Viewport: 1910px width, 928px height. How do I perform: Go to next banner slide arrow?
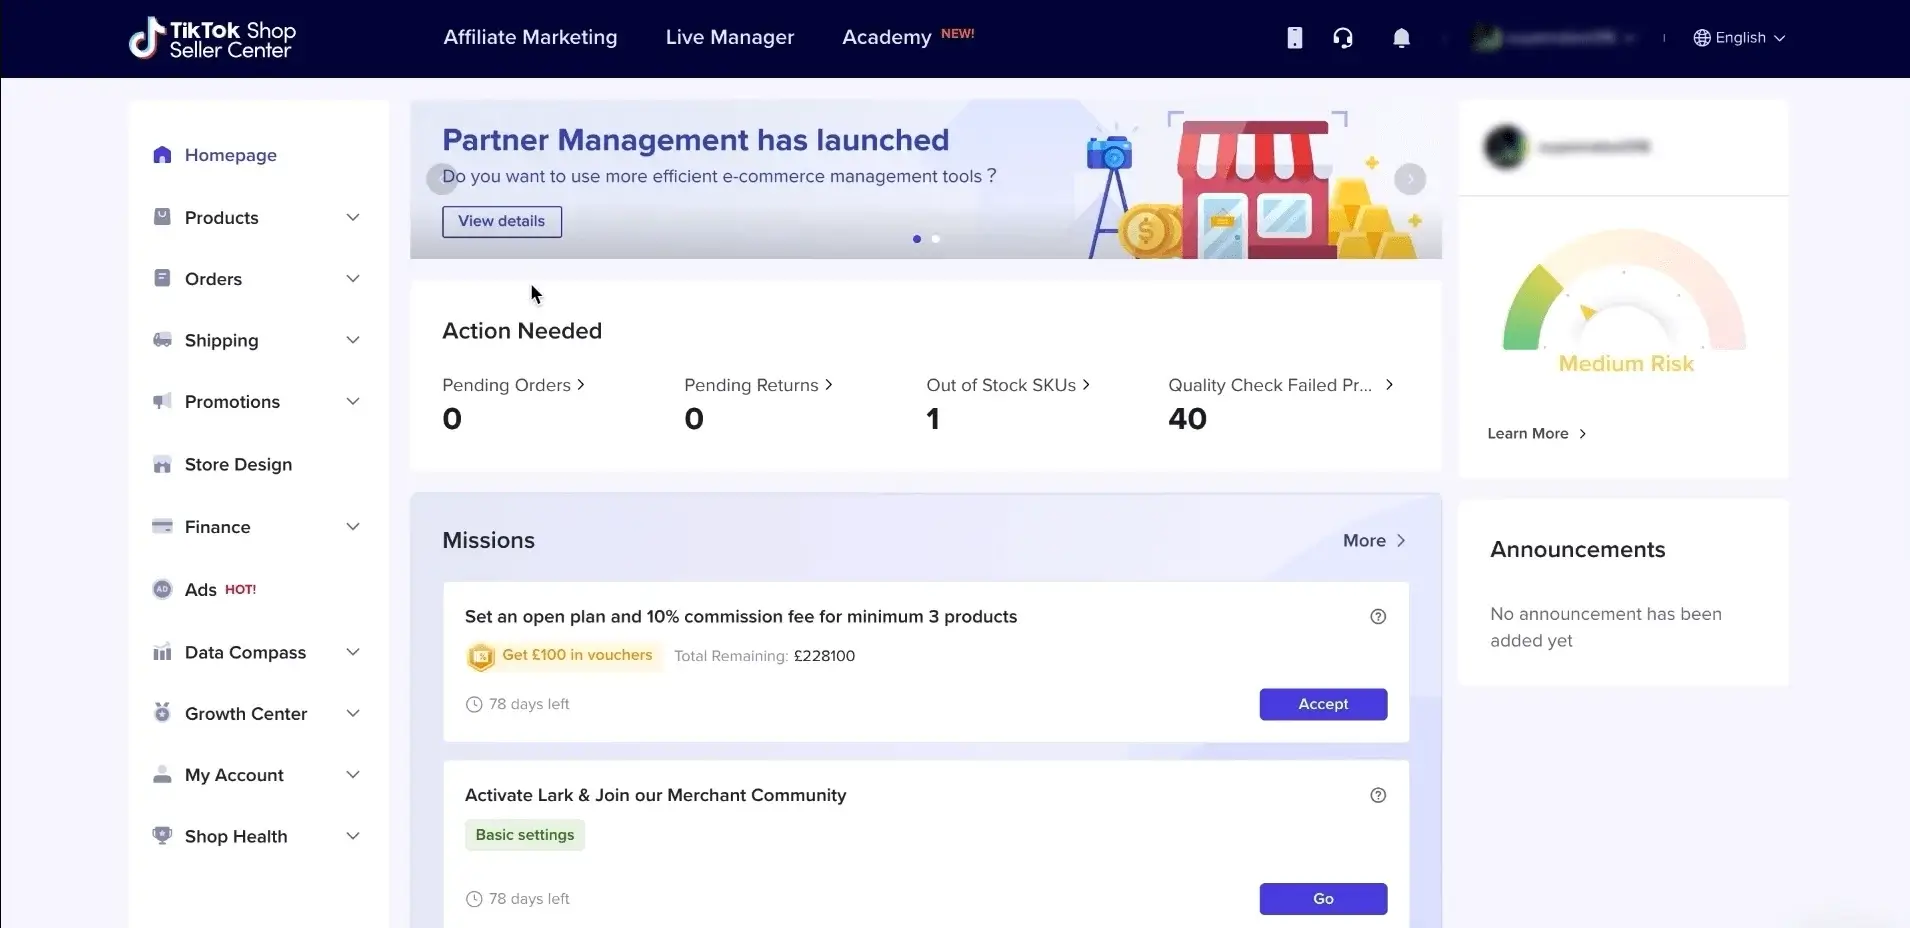[x=1410, y=179]
